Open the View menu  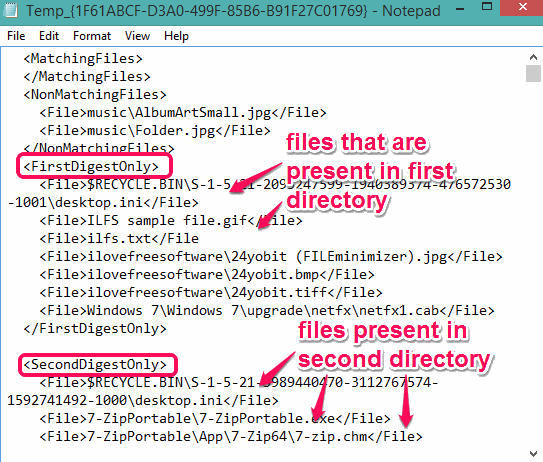[137, 36]
